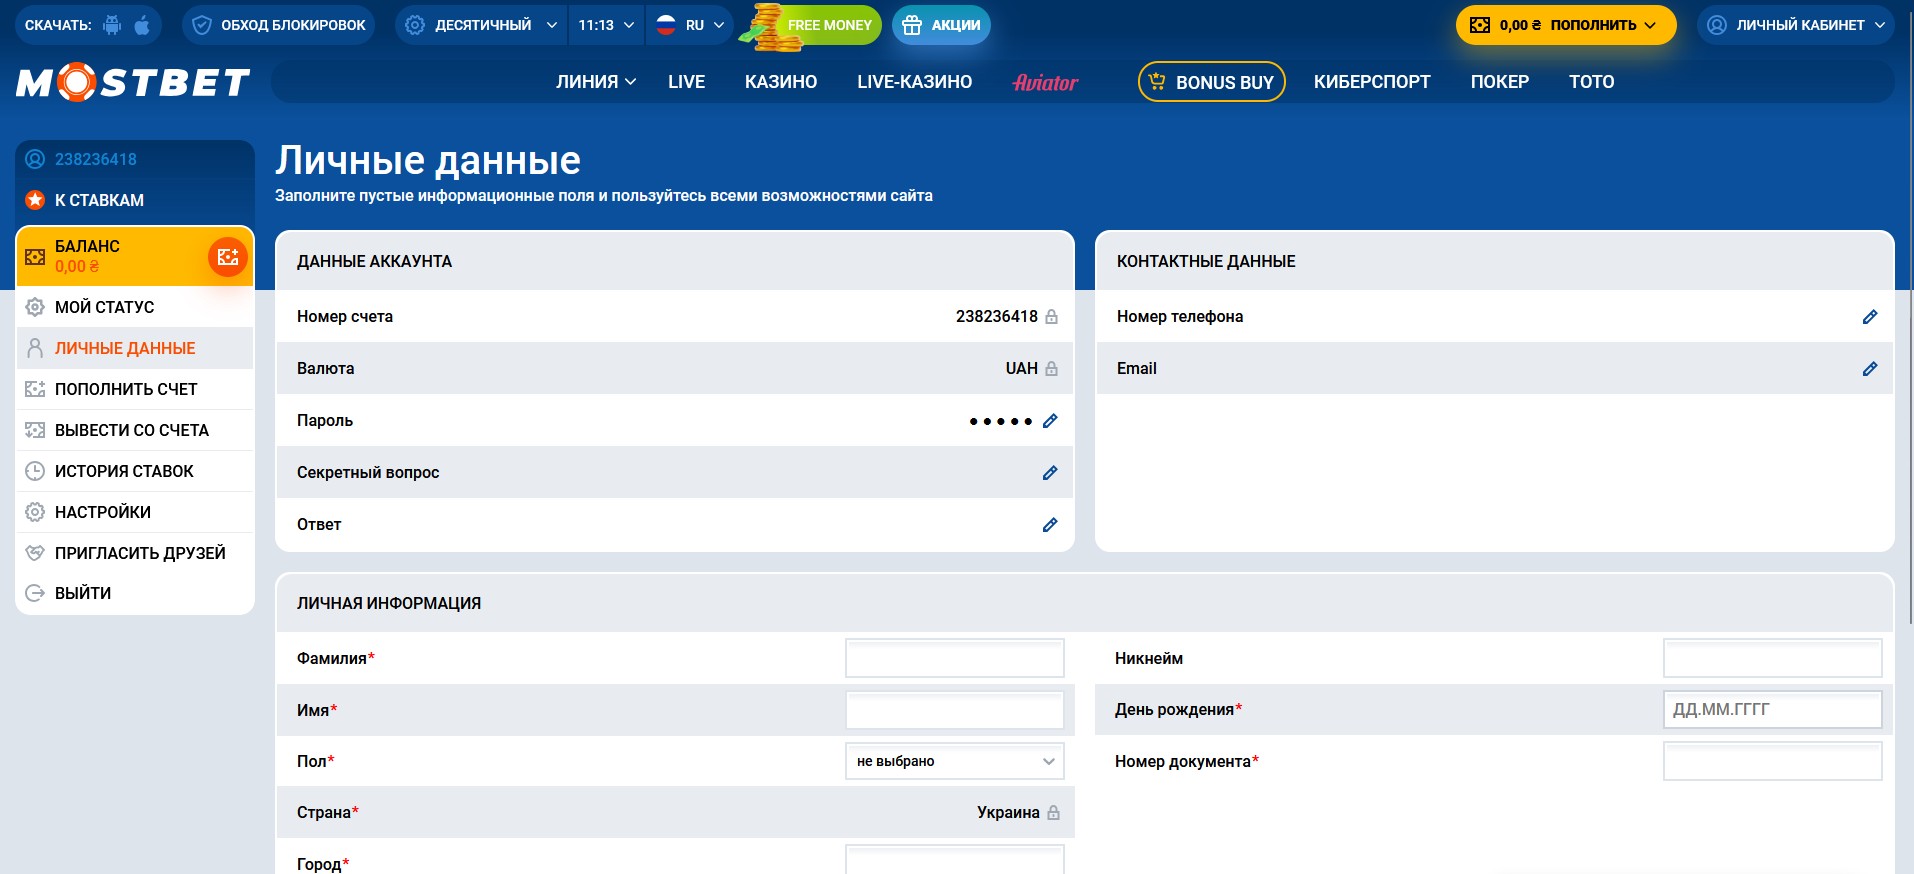Edit the Секретный вопрос with pencil icon
This screenshot has width=1914, height=874.
pos(1050,473)
